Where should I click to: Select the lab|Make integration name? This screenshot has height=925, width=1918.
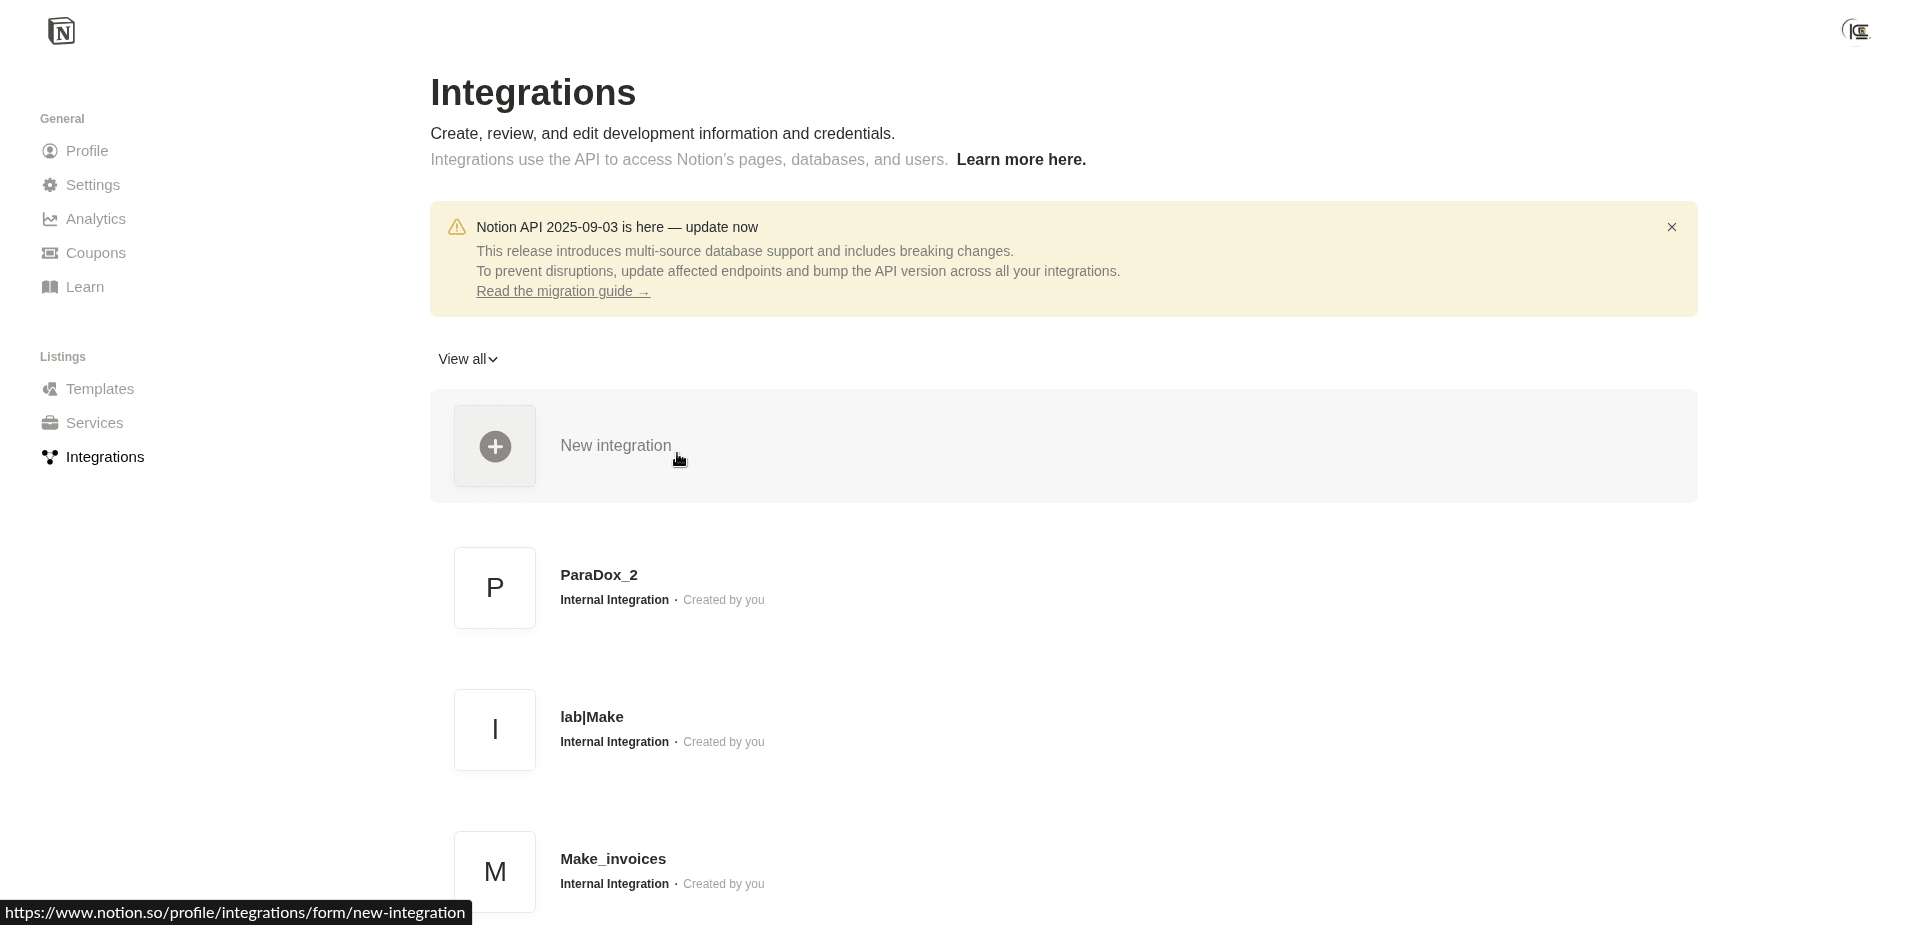pos(591,717)
